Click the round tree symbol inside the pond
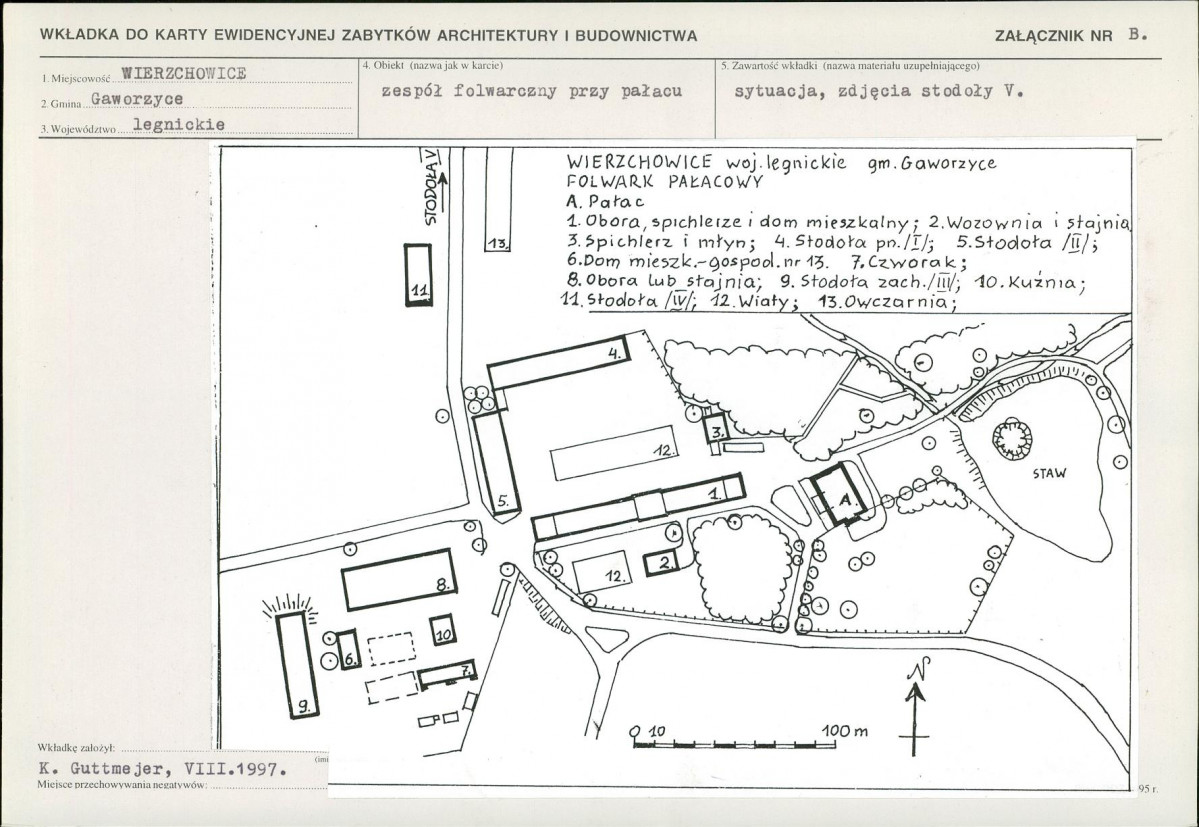The image size is (1199, 827). coord(1012,438)
